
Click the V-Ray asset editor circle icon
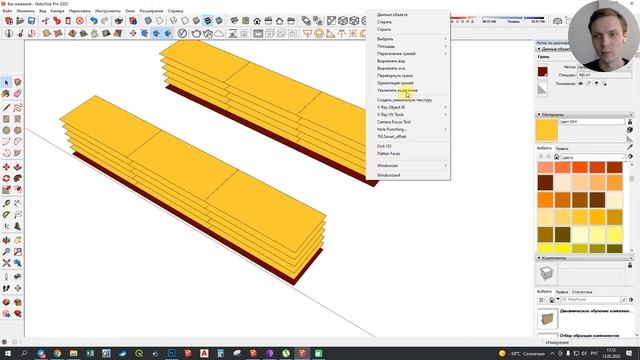point(182,33)
